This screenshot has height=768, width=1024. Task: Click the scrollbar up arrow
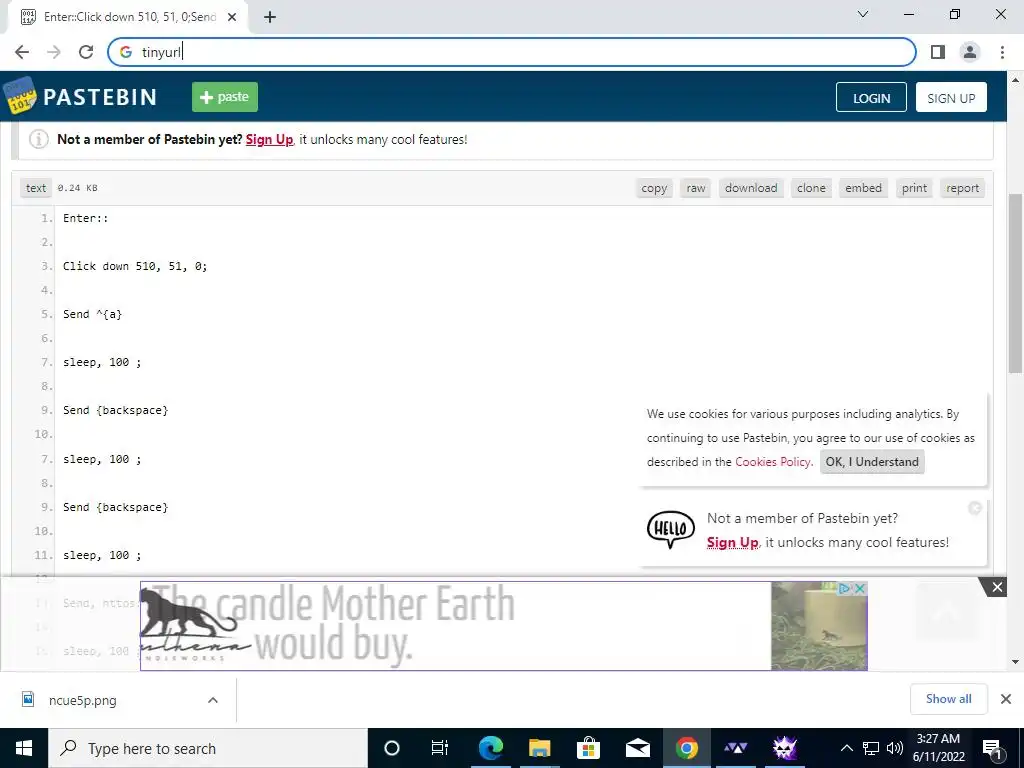click(x=1015, y=80)
